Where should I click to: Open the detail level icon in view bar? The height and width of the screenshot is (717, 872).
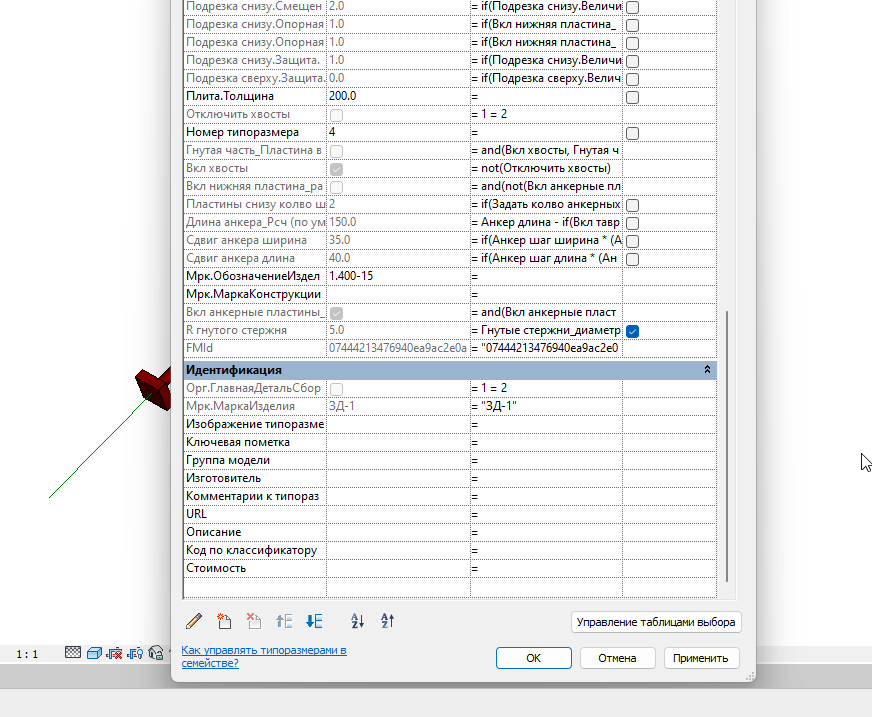(x=73, y=652)
